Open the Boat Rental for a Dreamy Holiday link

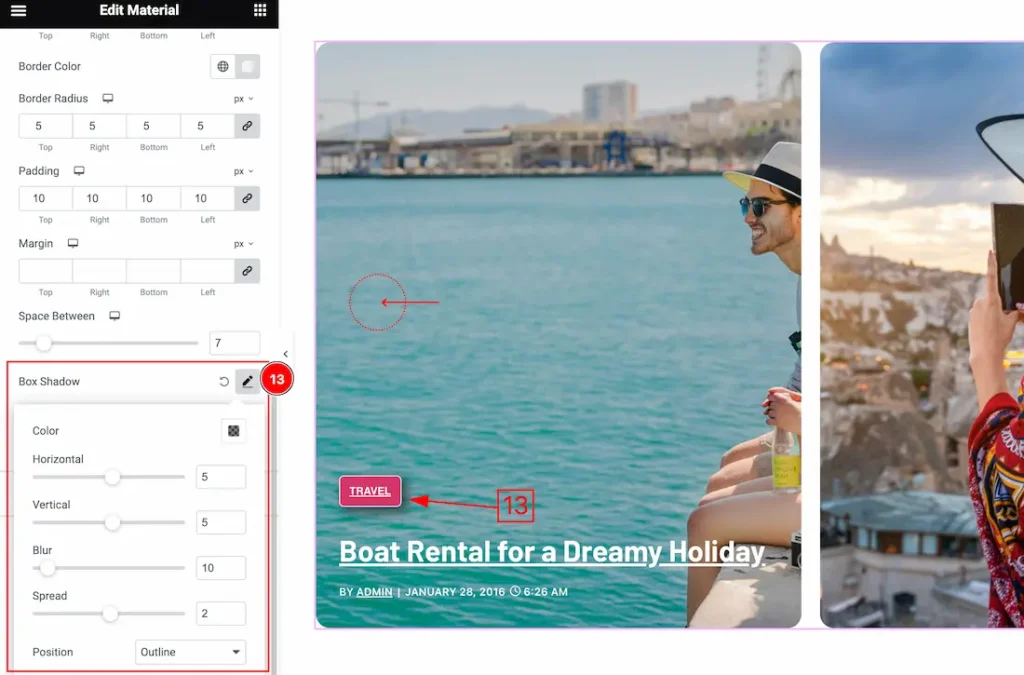(552, 552)
